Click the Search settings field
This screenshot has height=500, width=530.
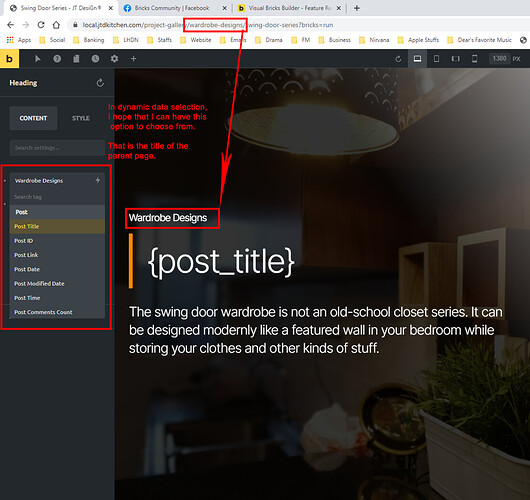click(57, 148)
